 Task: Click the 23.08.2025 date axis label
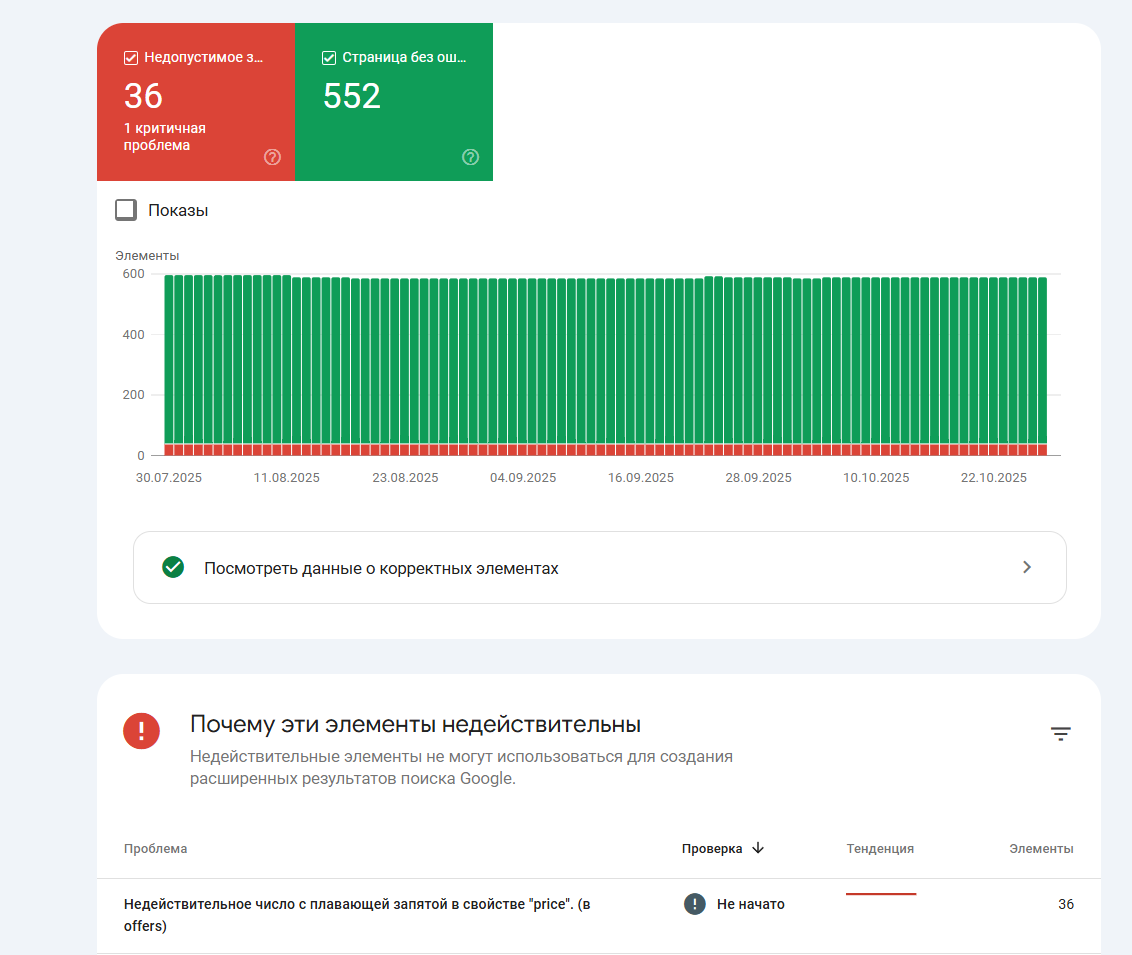pos(405,478)
